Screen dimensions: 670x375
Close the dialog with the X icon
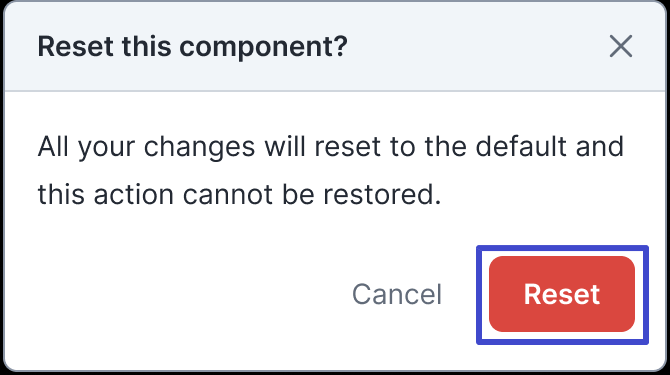pos(620,46)
